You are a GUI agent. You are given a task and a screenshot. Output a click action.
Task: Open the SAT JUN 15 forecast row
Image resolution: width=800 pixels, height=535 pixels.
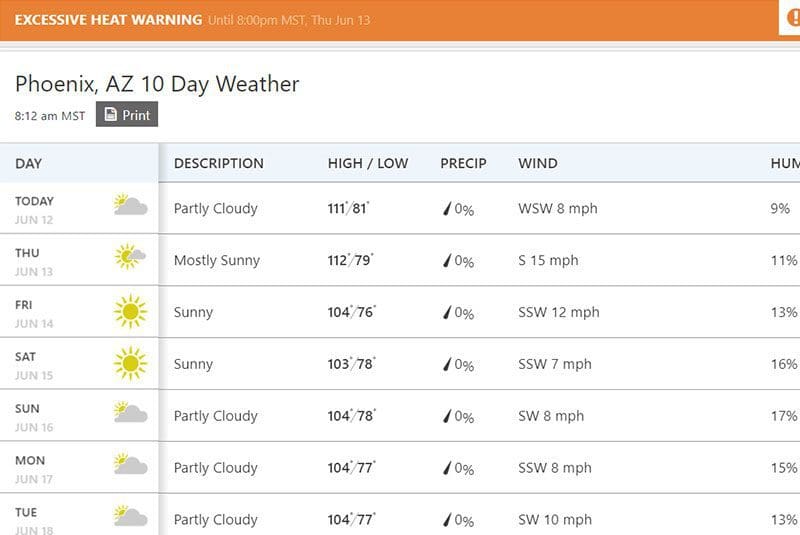pos(400,364)
